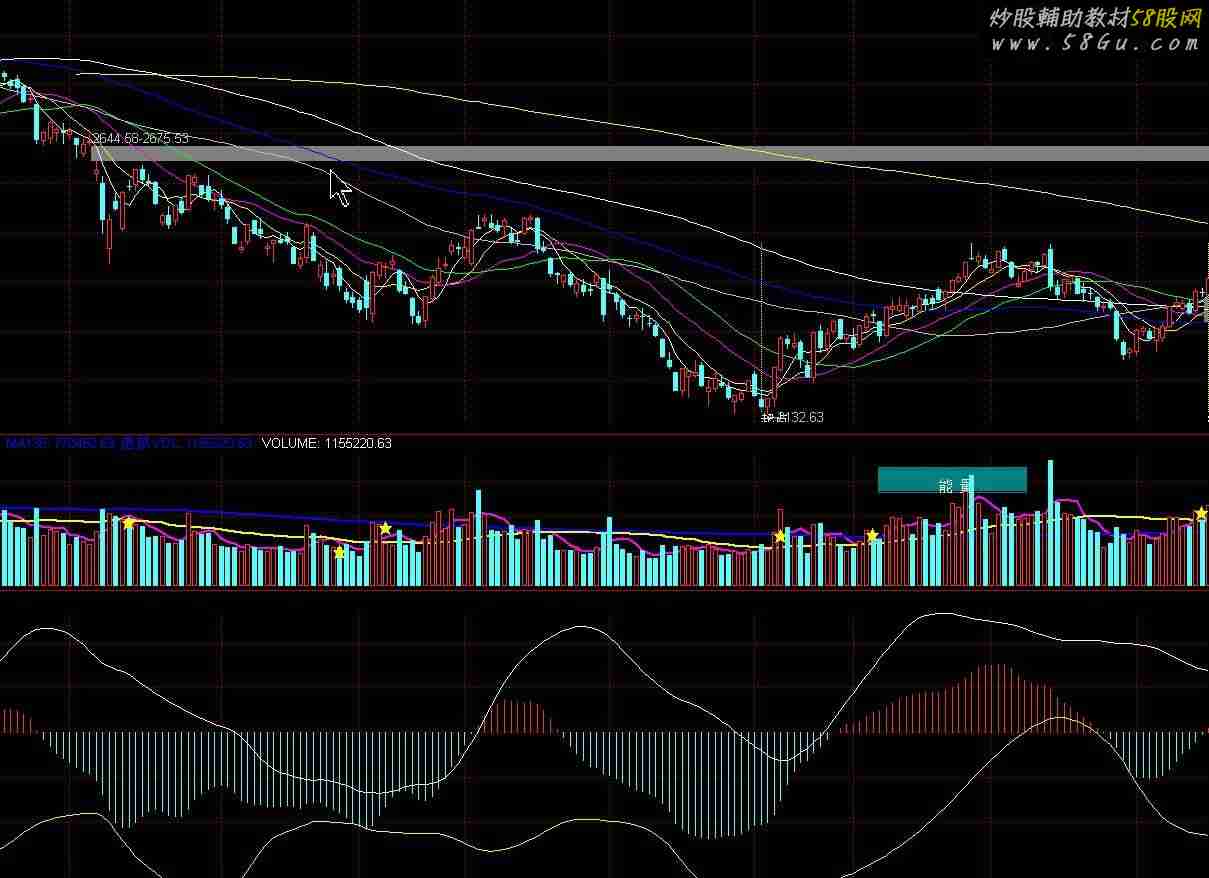Click the blue MA135 volume indicator label

[59, 443]
